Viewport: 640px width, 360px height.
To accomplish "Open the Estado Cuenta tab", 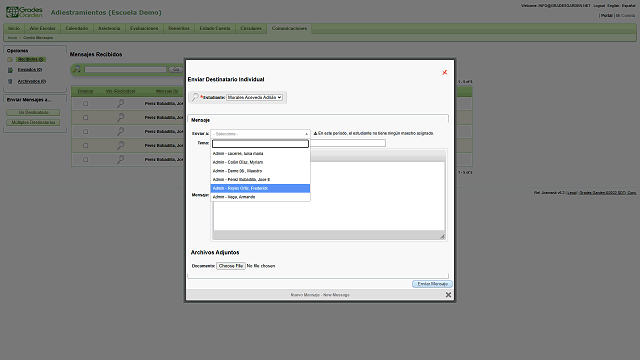I will (215, 29).
